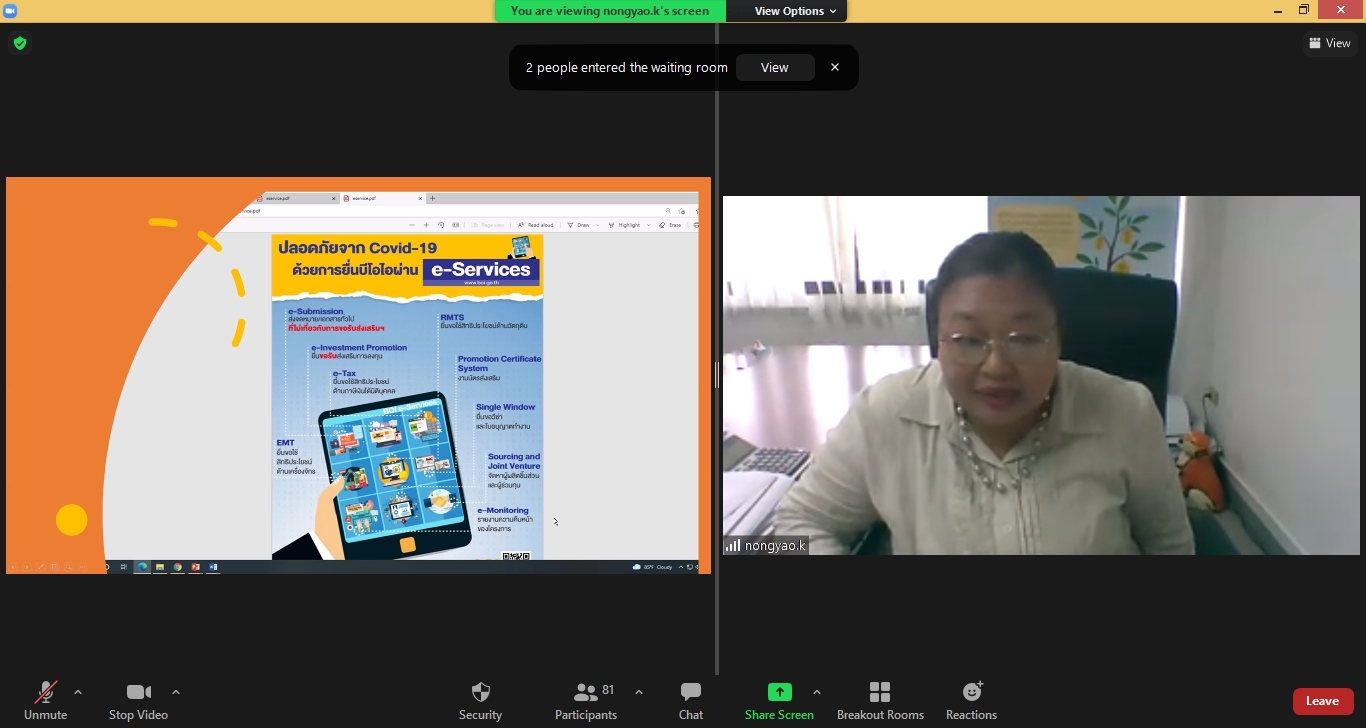Viewport: 1366px width, 728px height.
Task: Click the Task View icon in shared taskbar
Action: click(123, 567)
